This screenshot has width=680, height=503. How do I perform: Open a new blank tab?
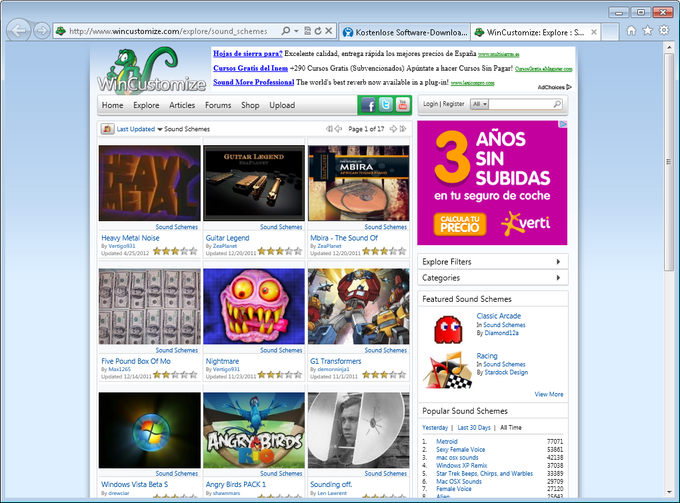coord(610,32)
